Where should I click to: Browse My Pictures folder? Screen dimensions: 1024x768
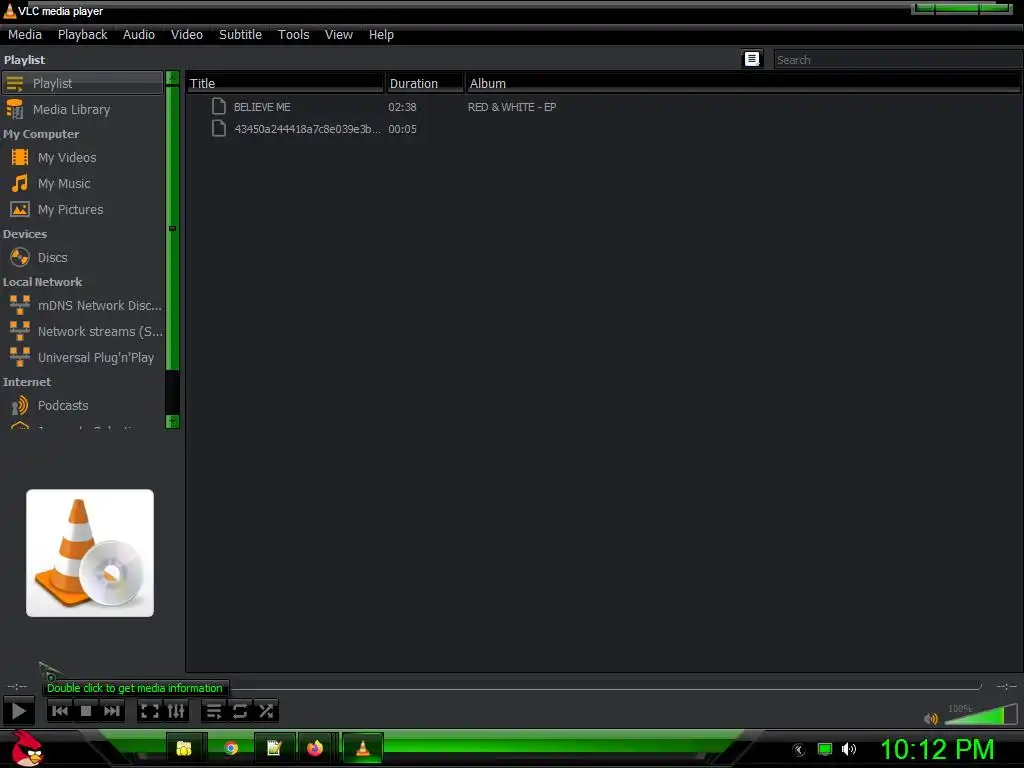click(x=82, y=210)
